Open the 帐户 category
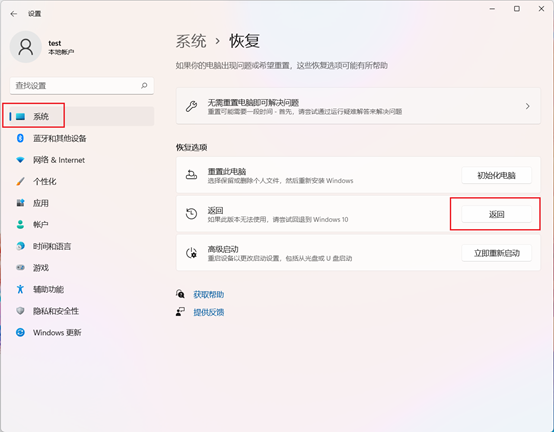554x432 pixels. click(82, 225)
